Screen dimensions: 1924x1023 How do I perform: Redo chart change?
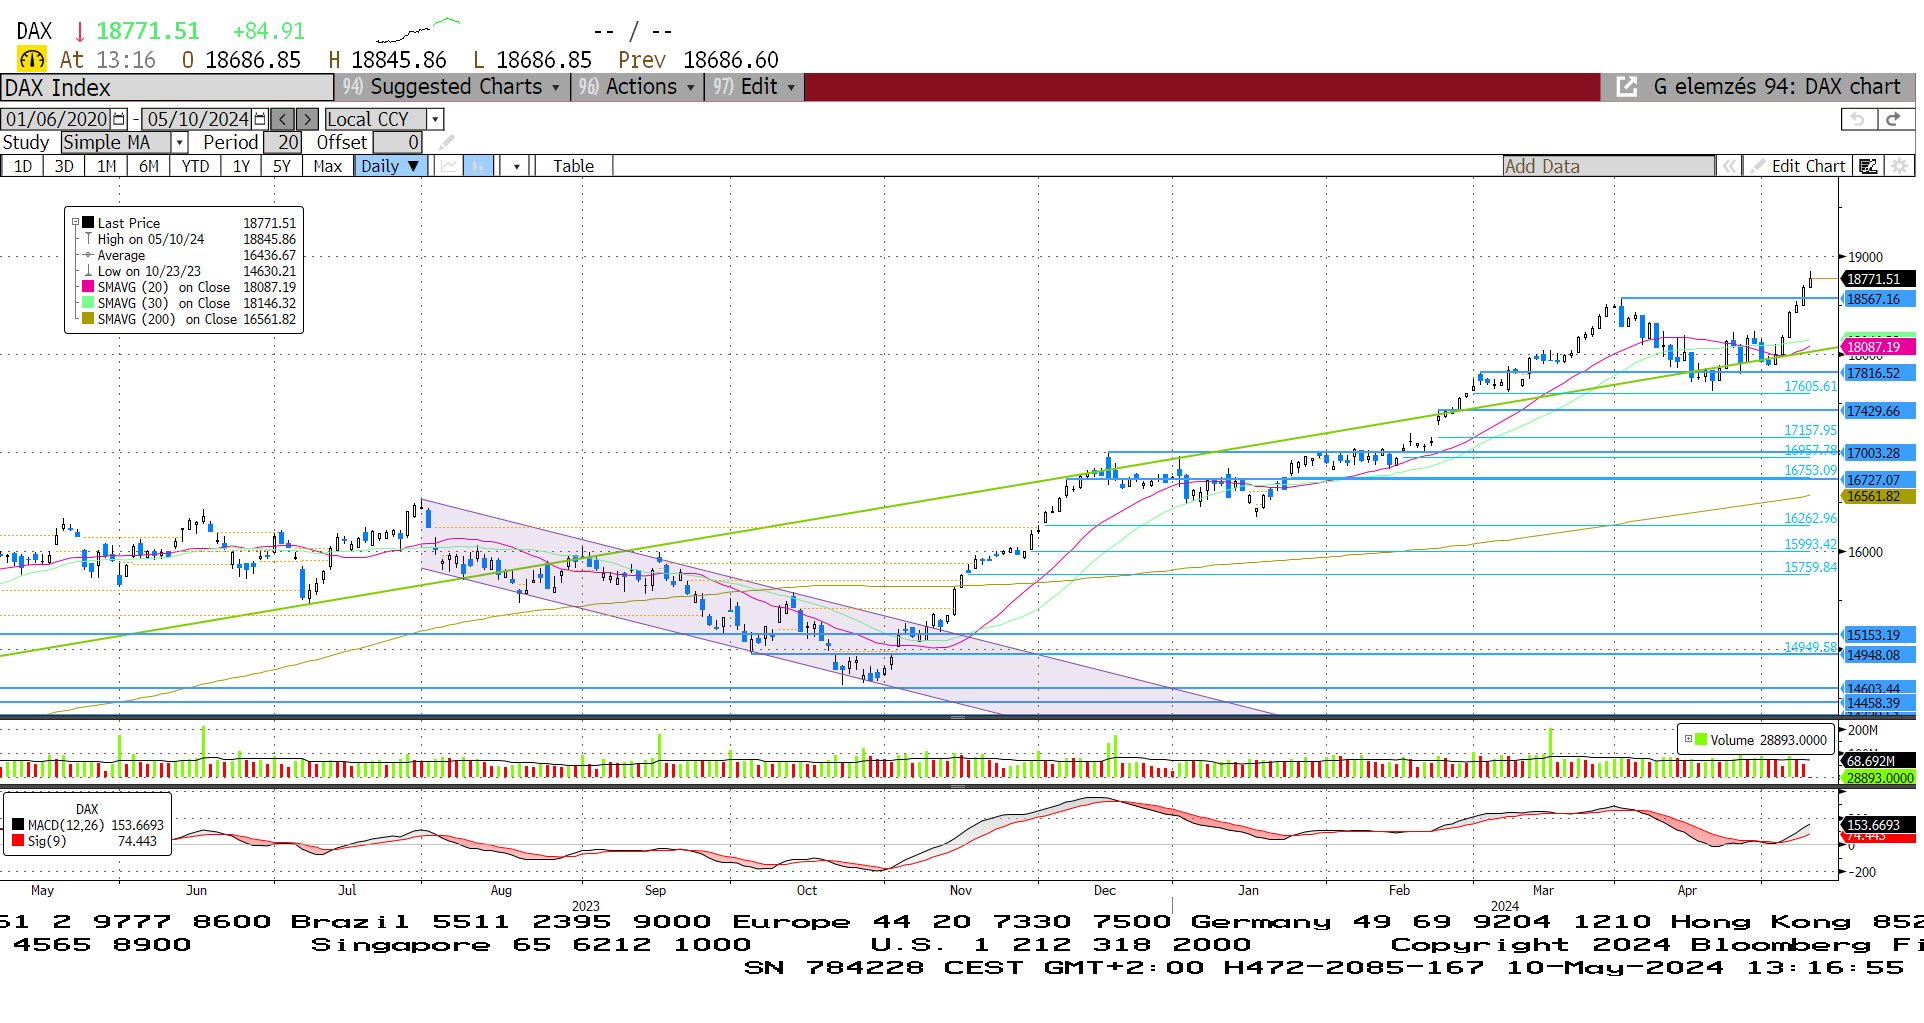pos(1893,119)
